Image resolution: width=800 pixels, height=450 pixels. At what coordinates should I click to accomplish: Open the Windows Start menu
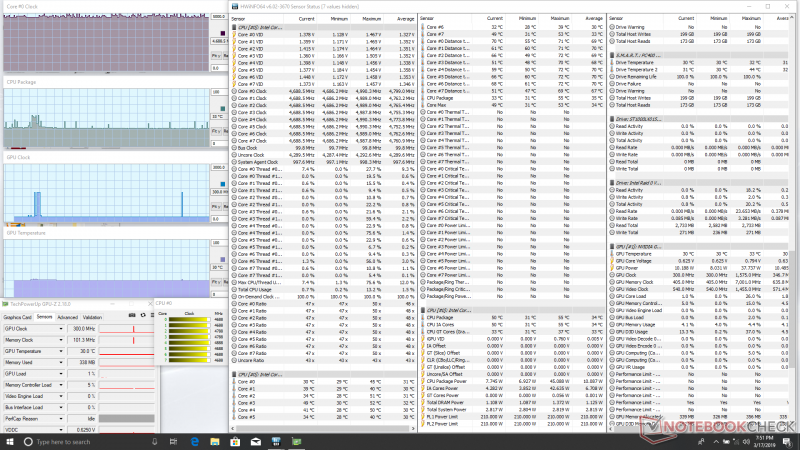(x=10, y=441)
